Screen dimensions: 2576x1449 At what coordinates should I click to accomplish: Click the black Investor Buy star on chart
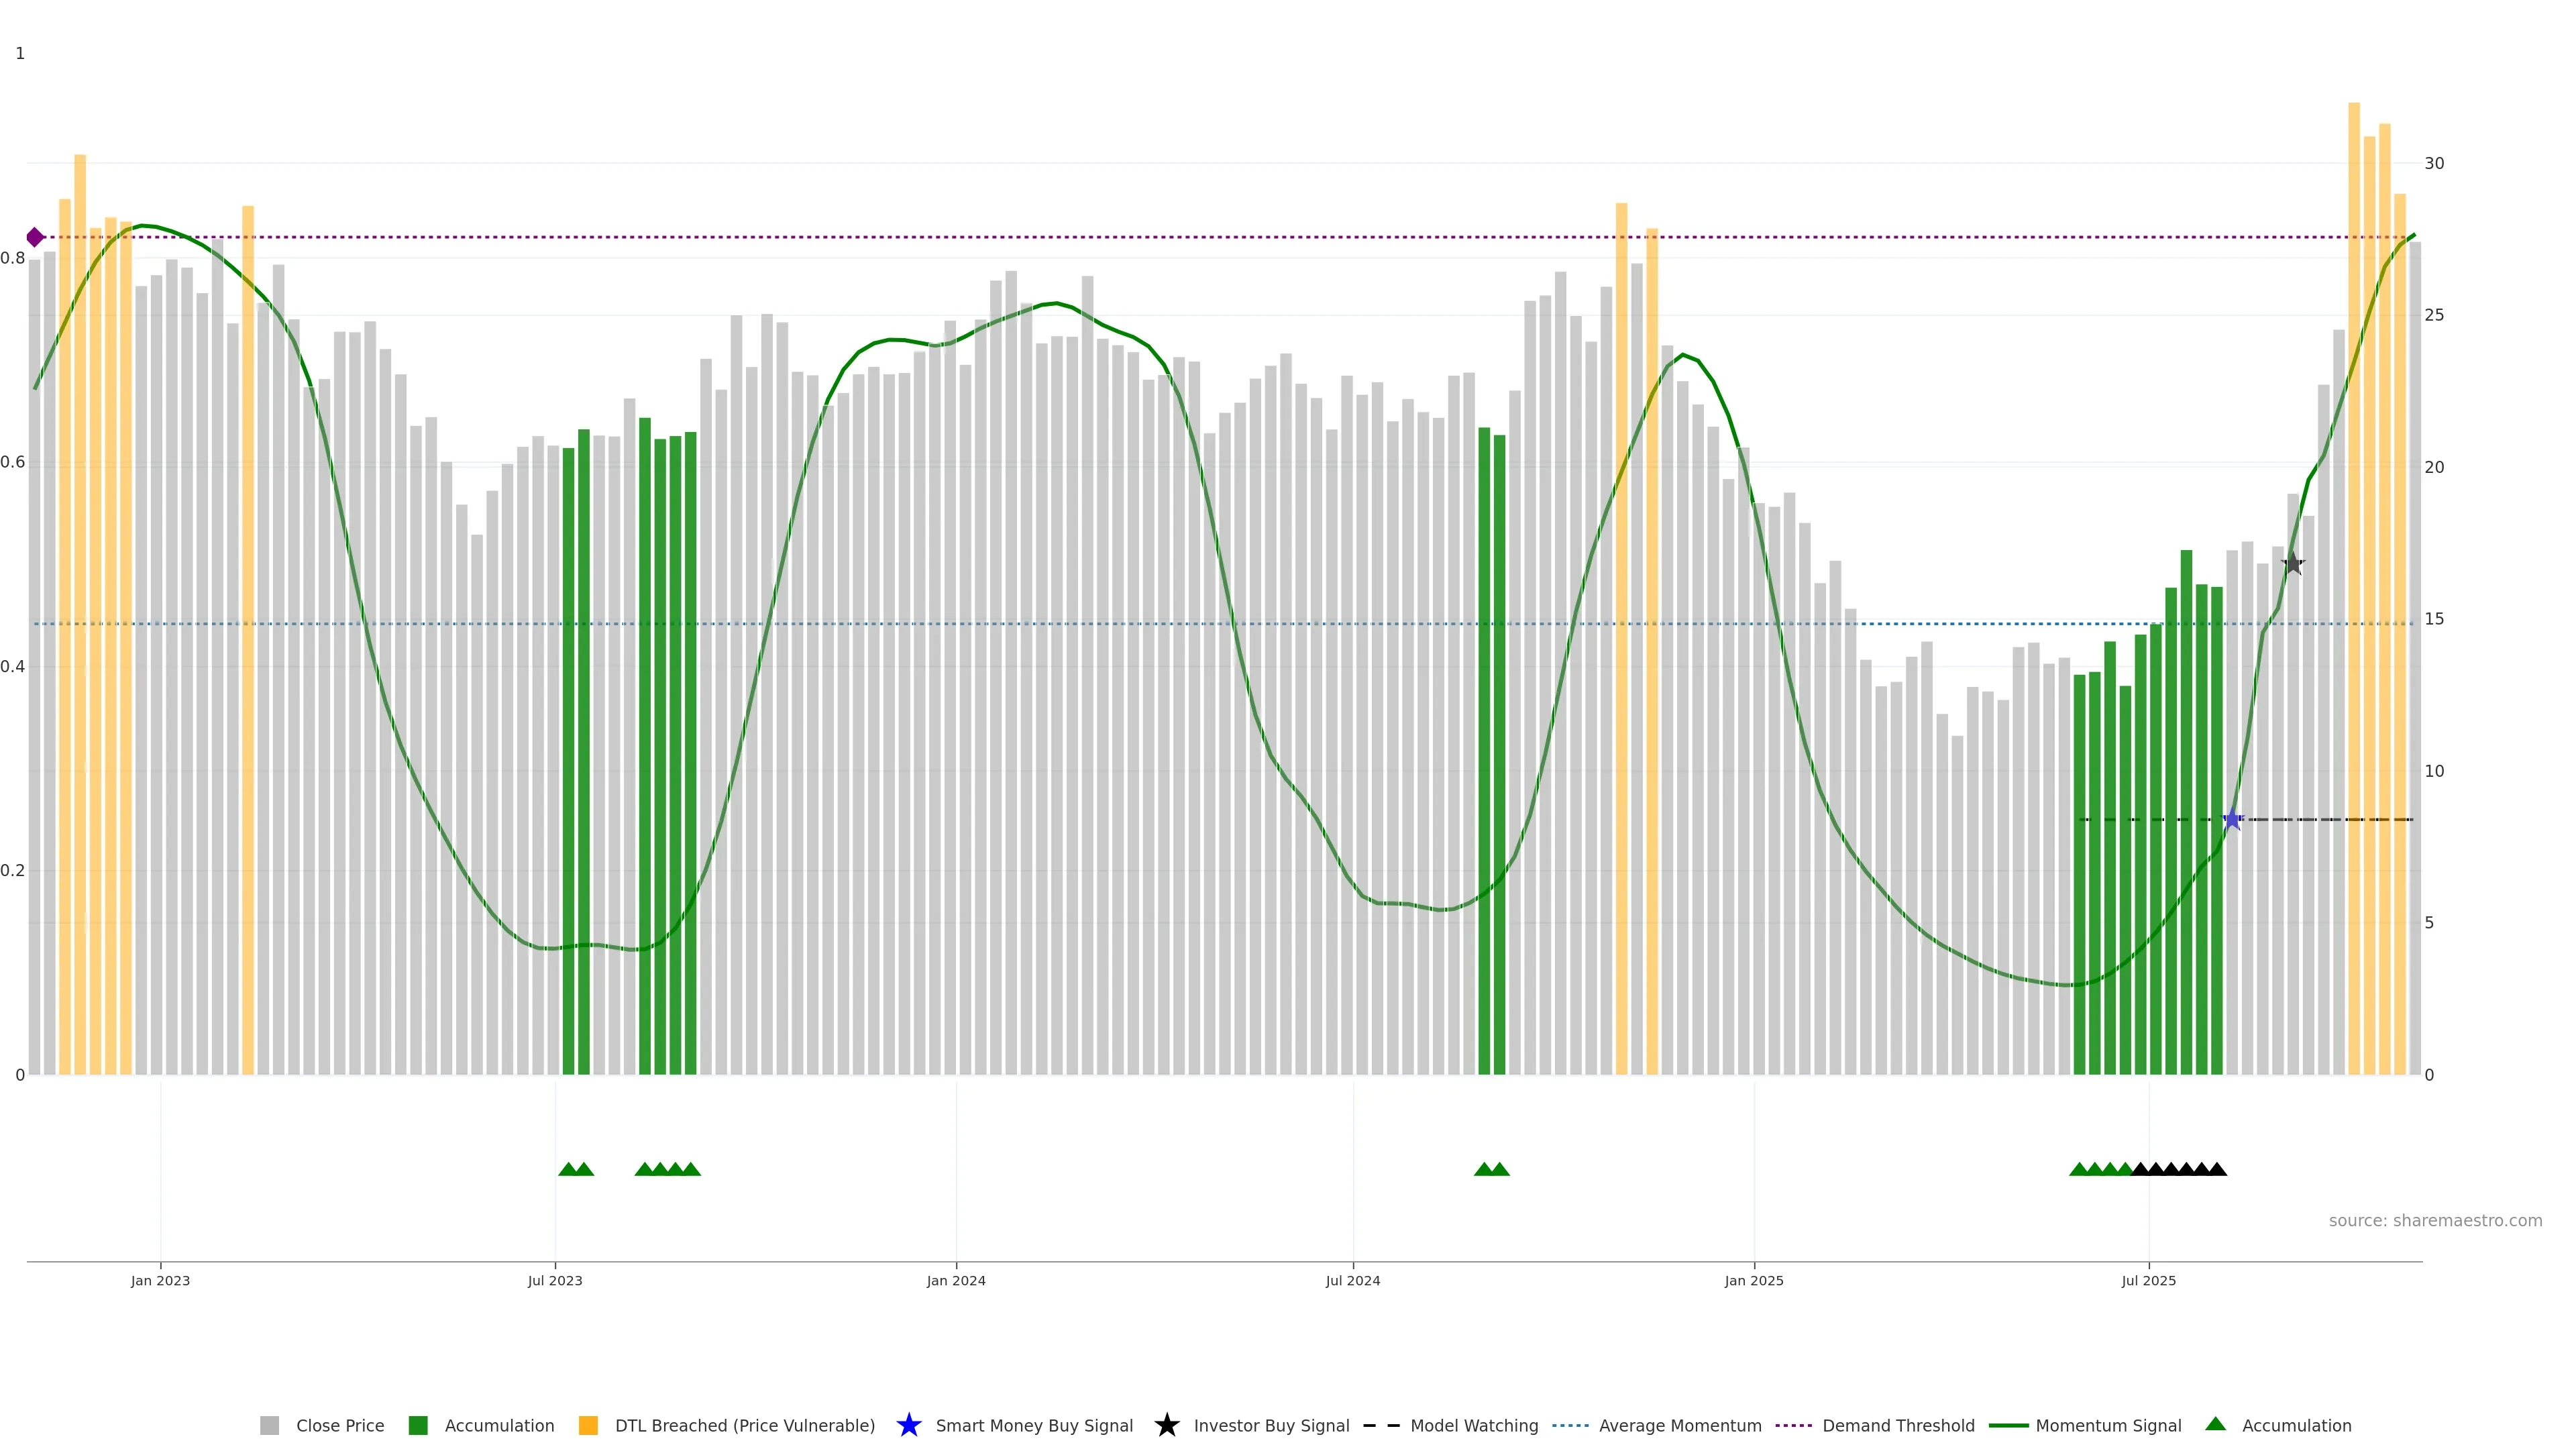(2293, 564)
